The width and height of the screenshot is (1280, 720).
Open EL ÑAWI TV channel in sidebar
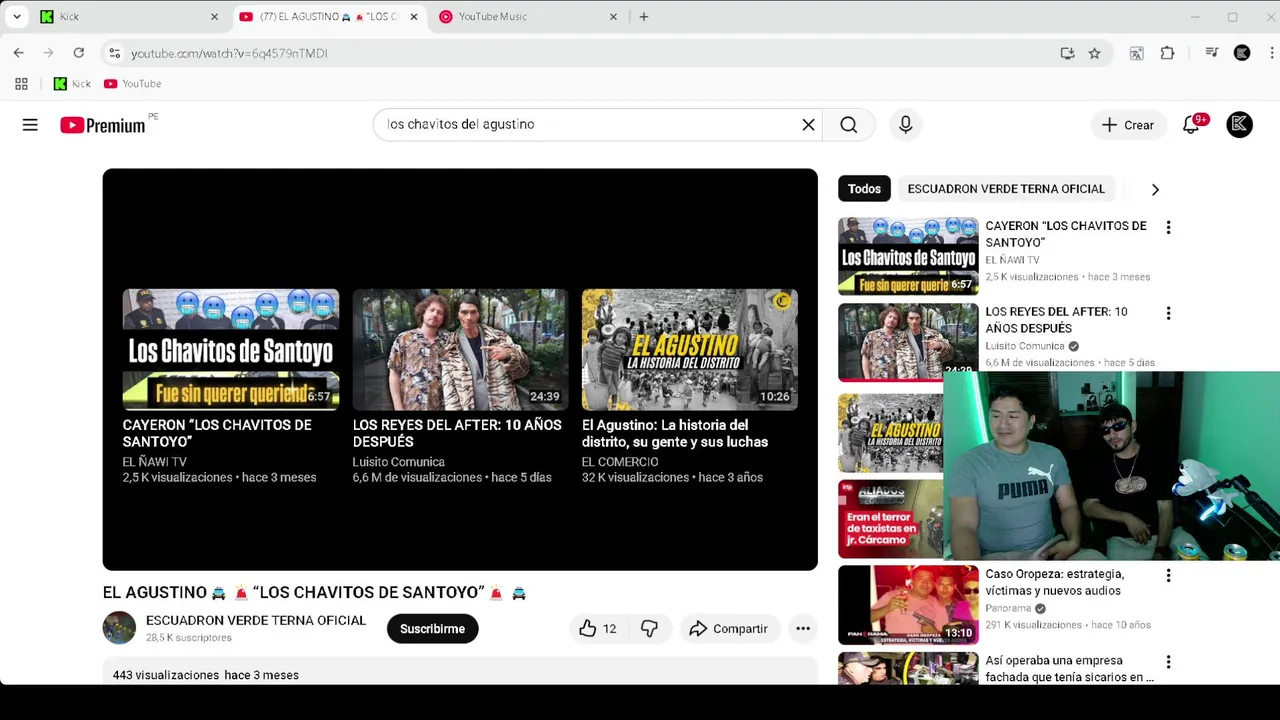1012,260
